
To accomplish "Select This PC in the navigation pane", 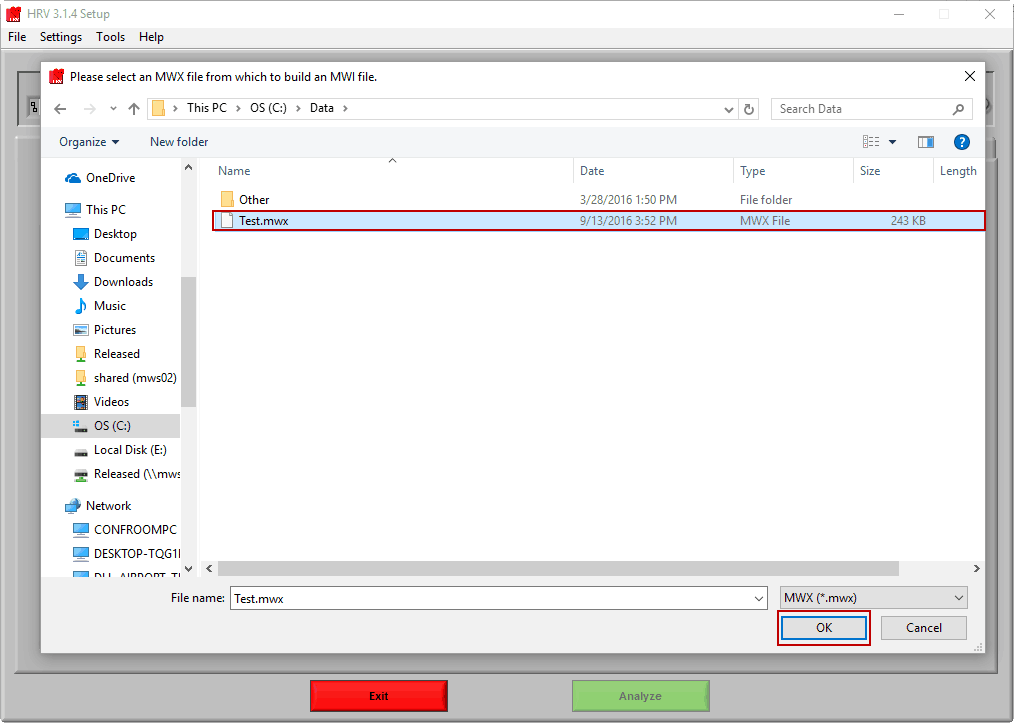I will (106, 210).
